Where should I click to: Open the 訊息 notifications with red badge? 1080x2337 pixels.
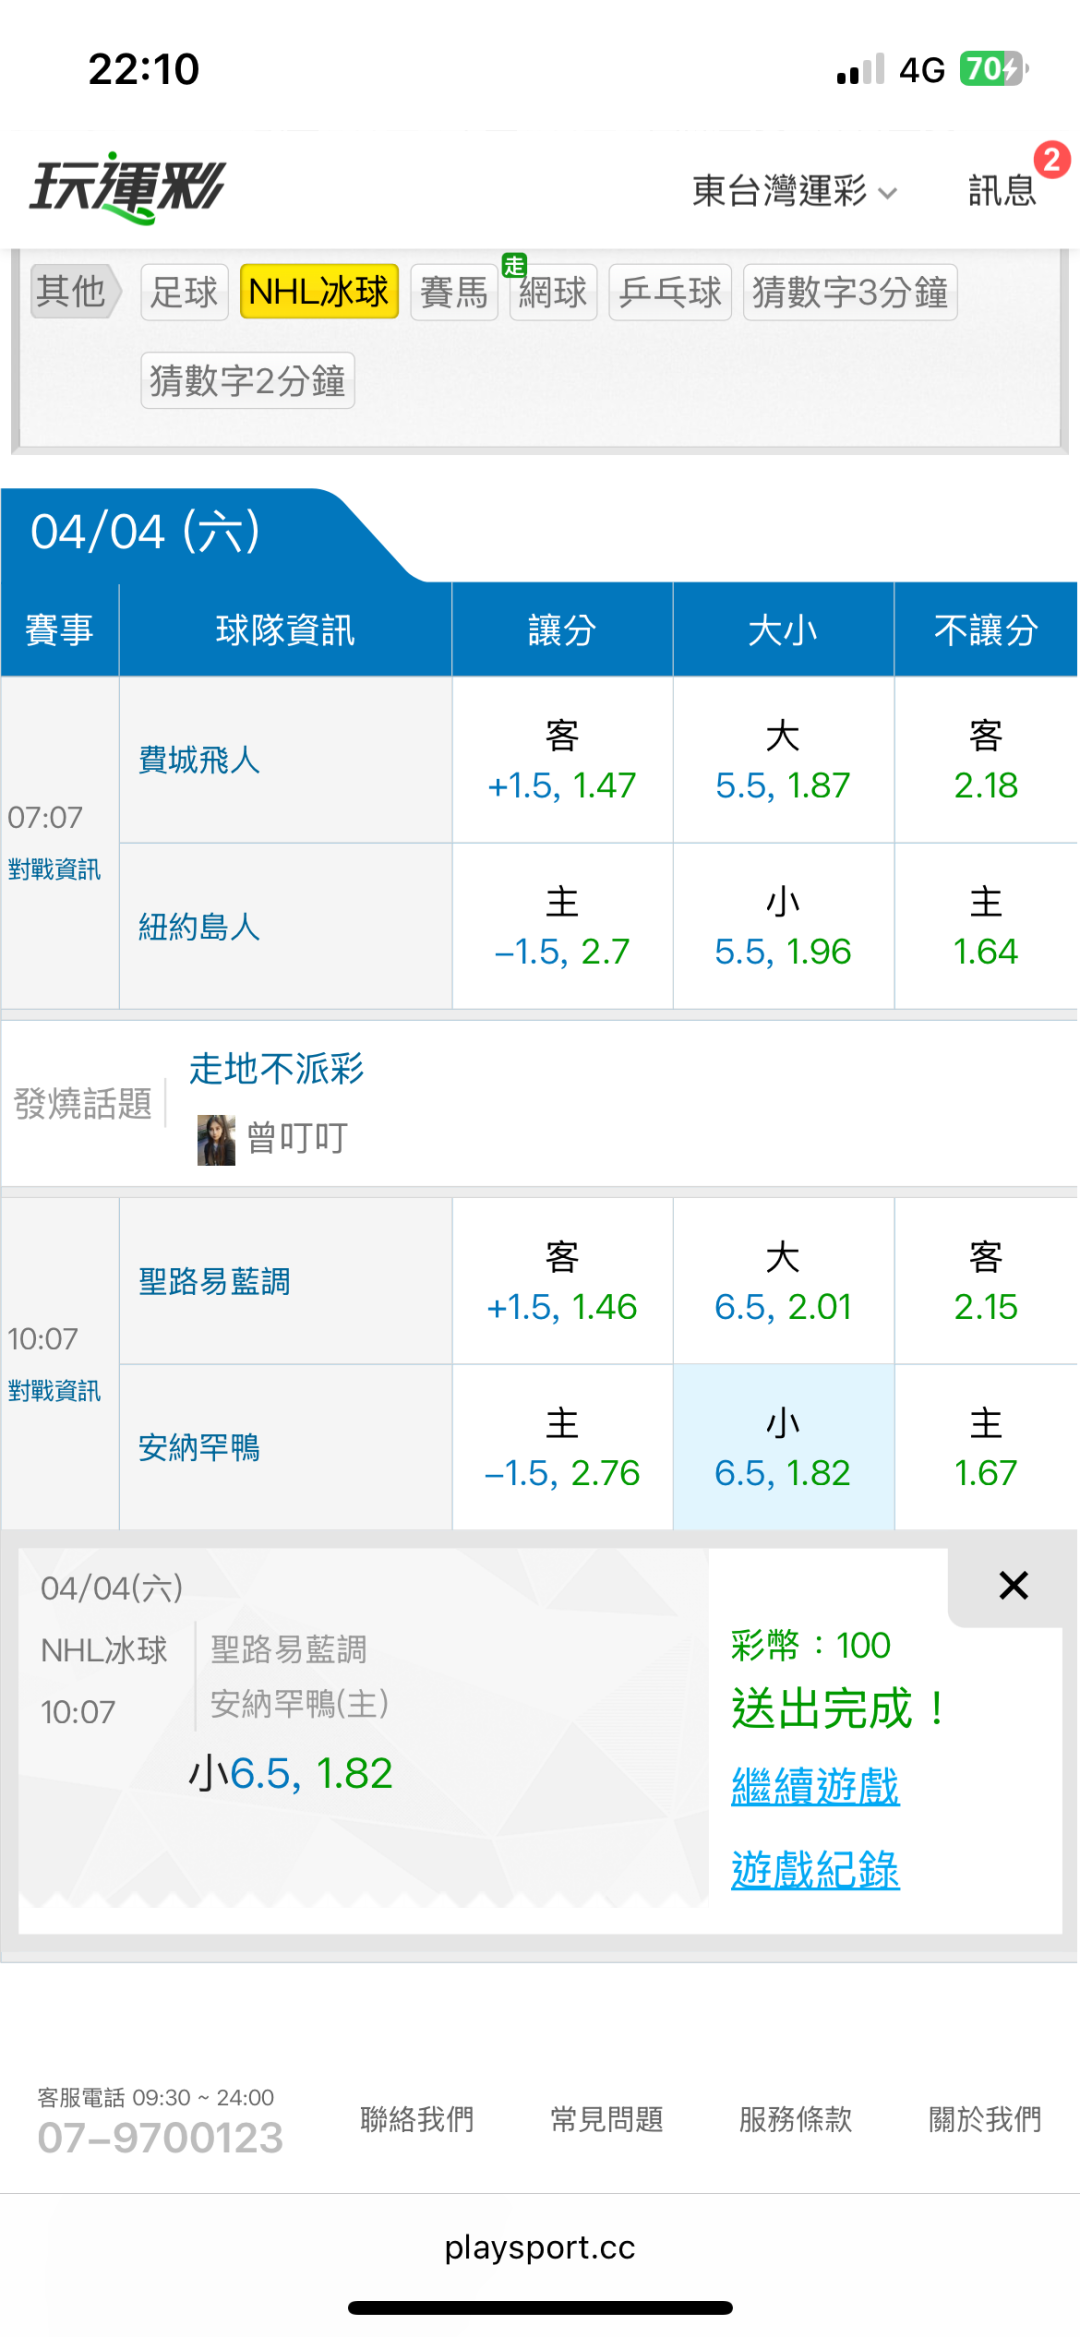point(1003,189)
